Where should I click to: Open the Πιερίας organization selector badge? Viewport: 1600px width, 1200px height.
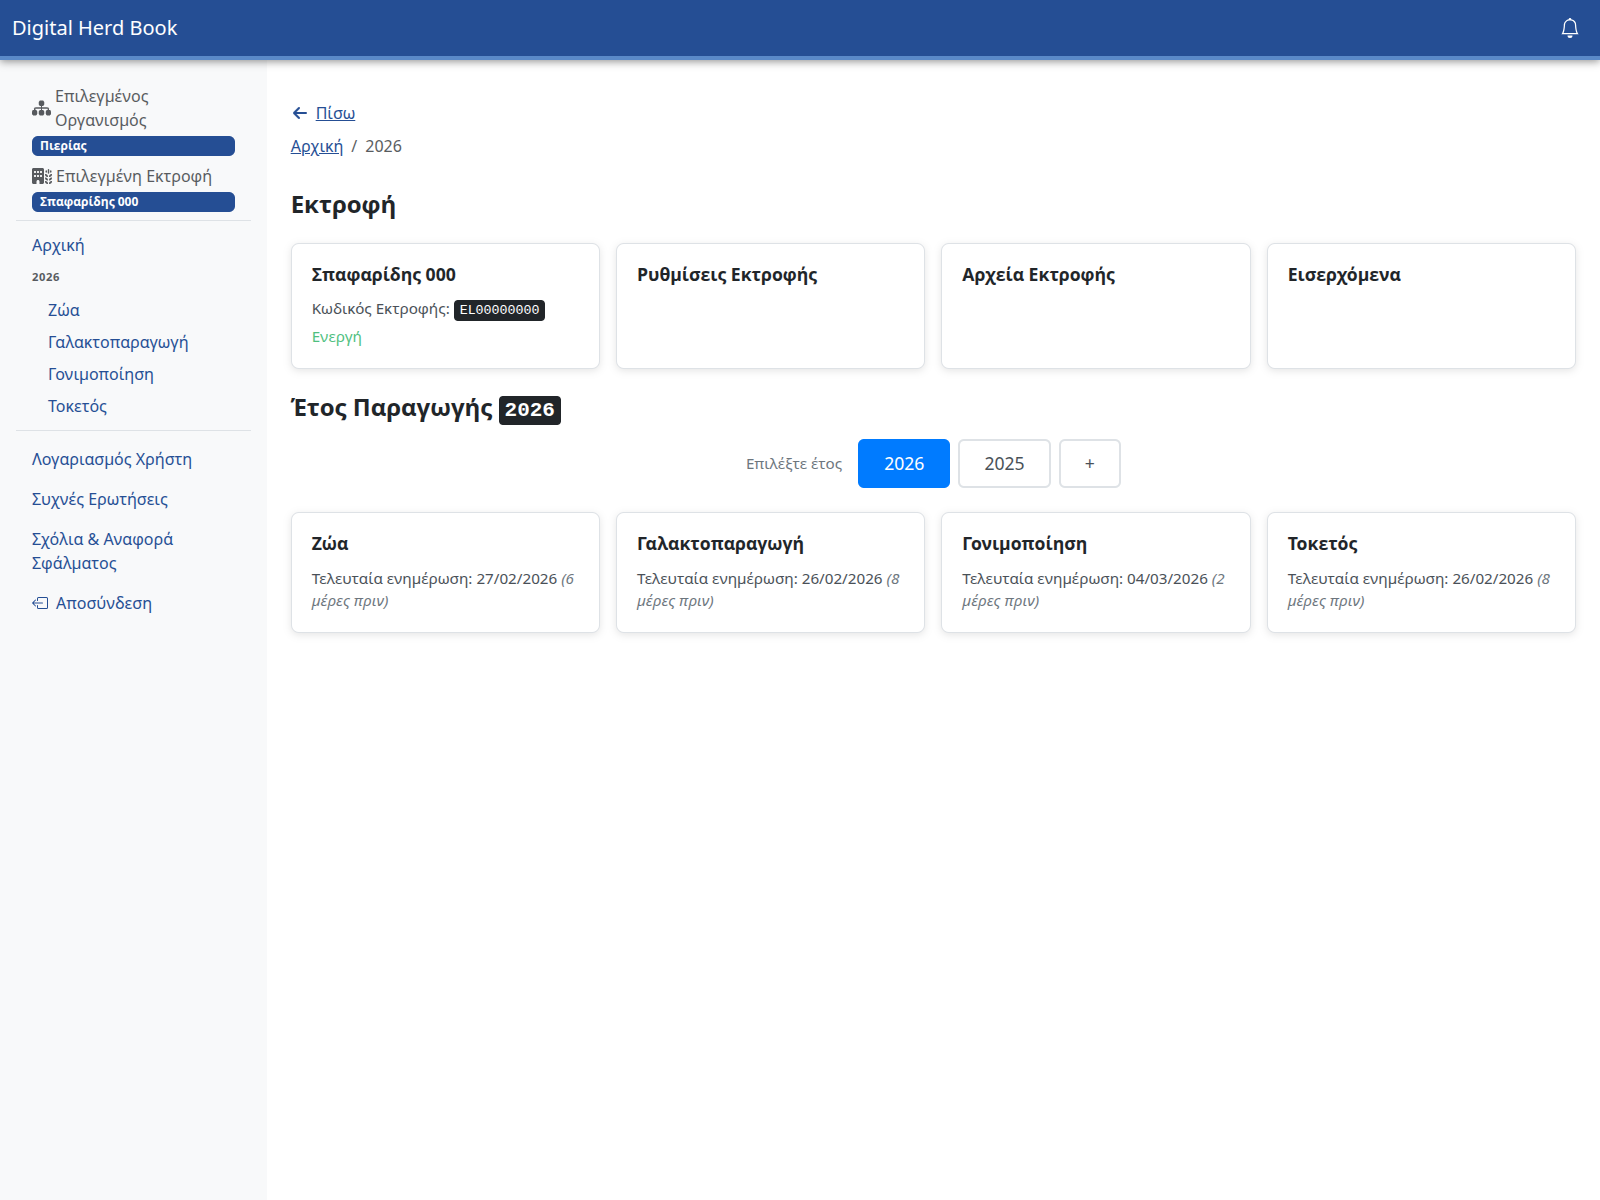click(133, 146)
